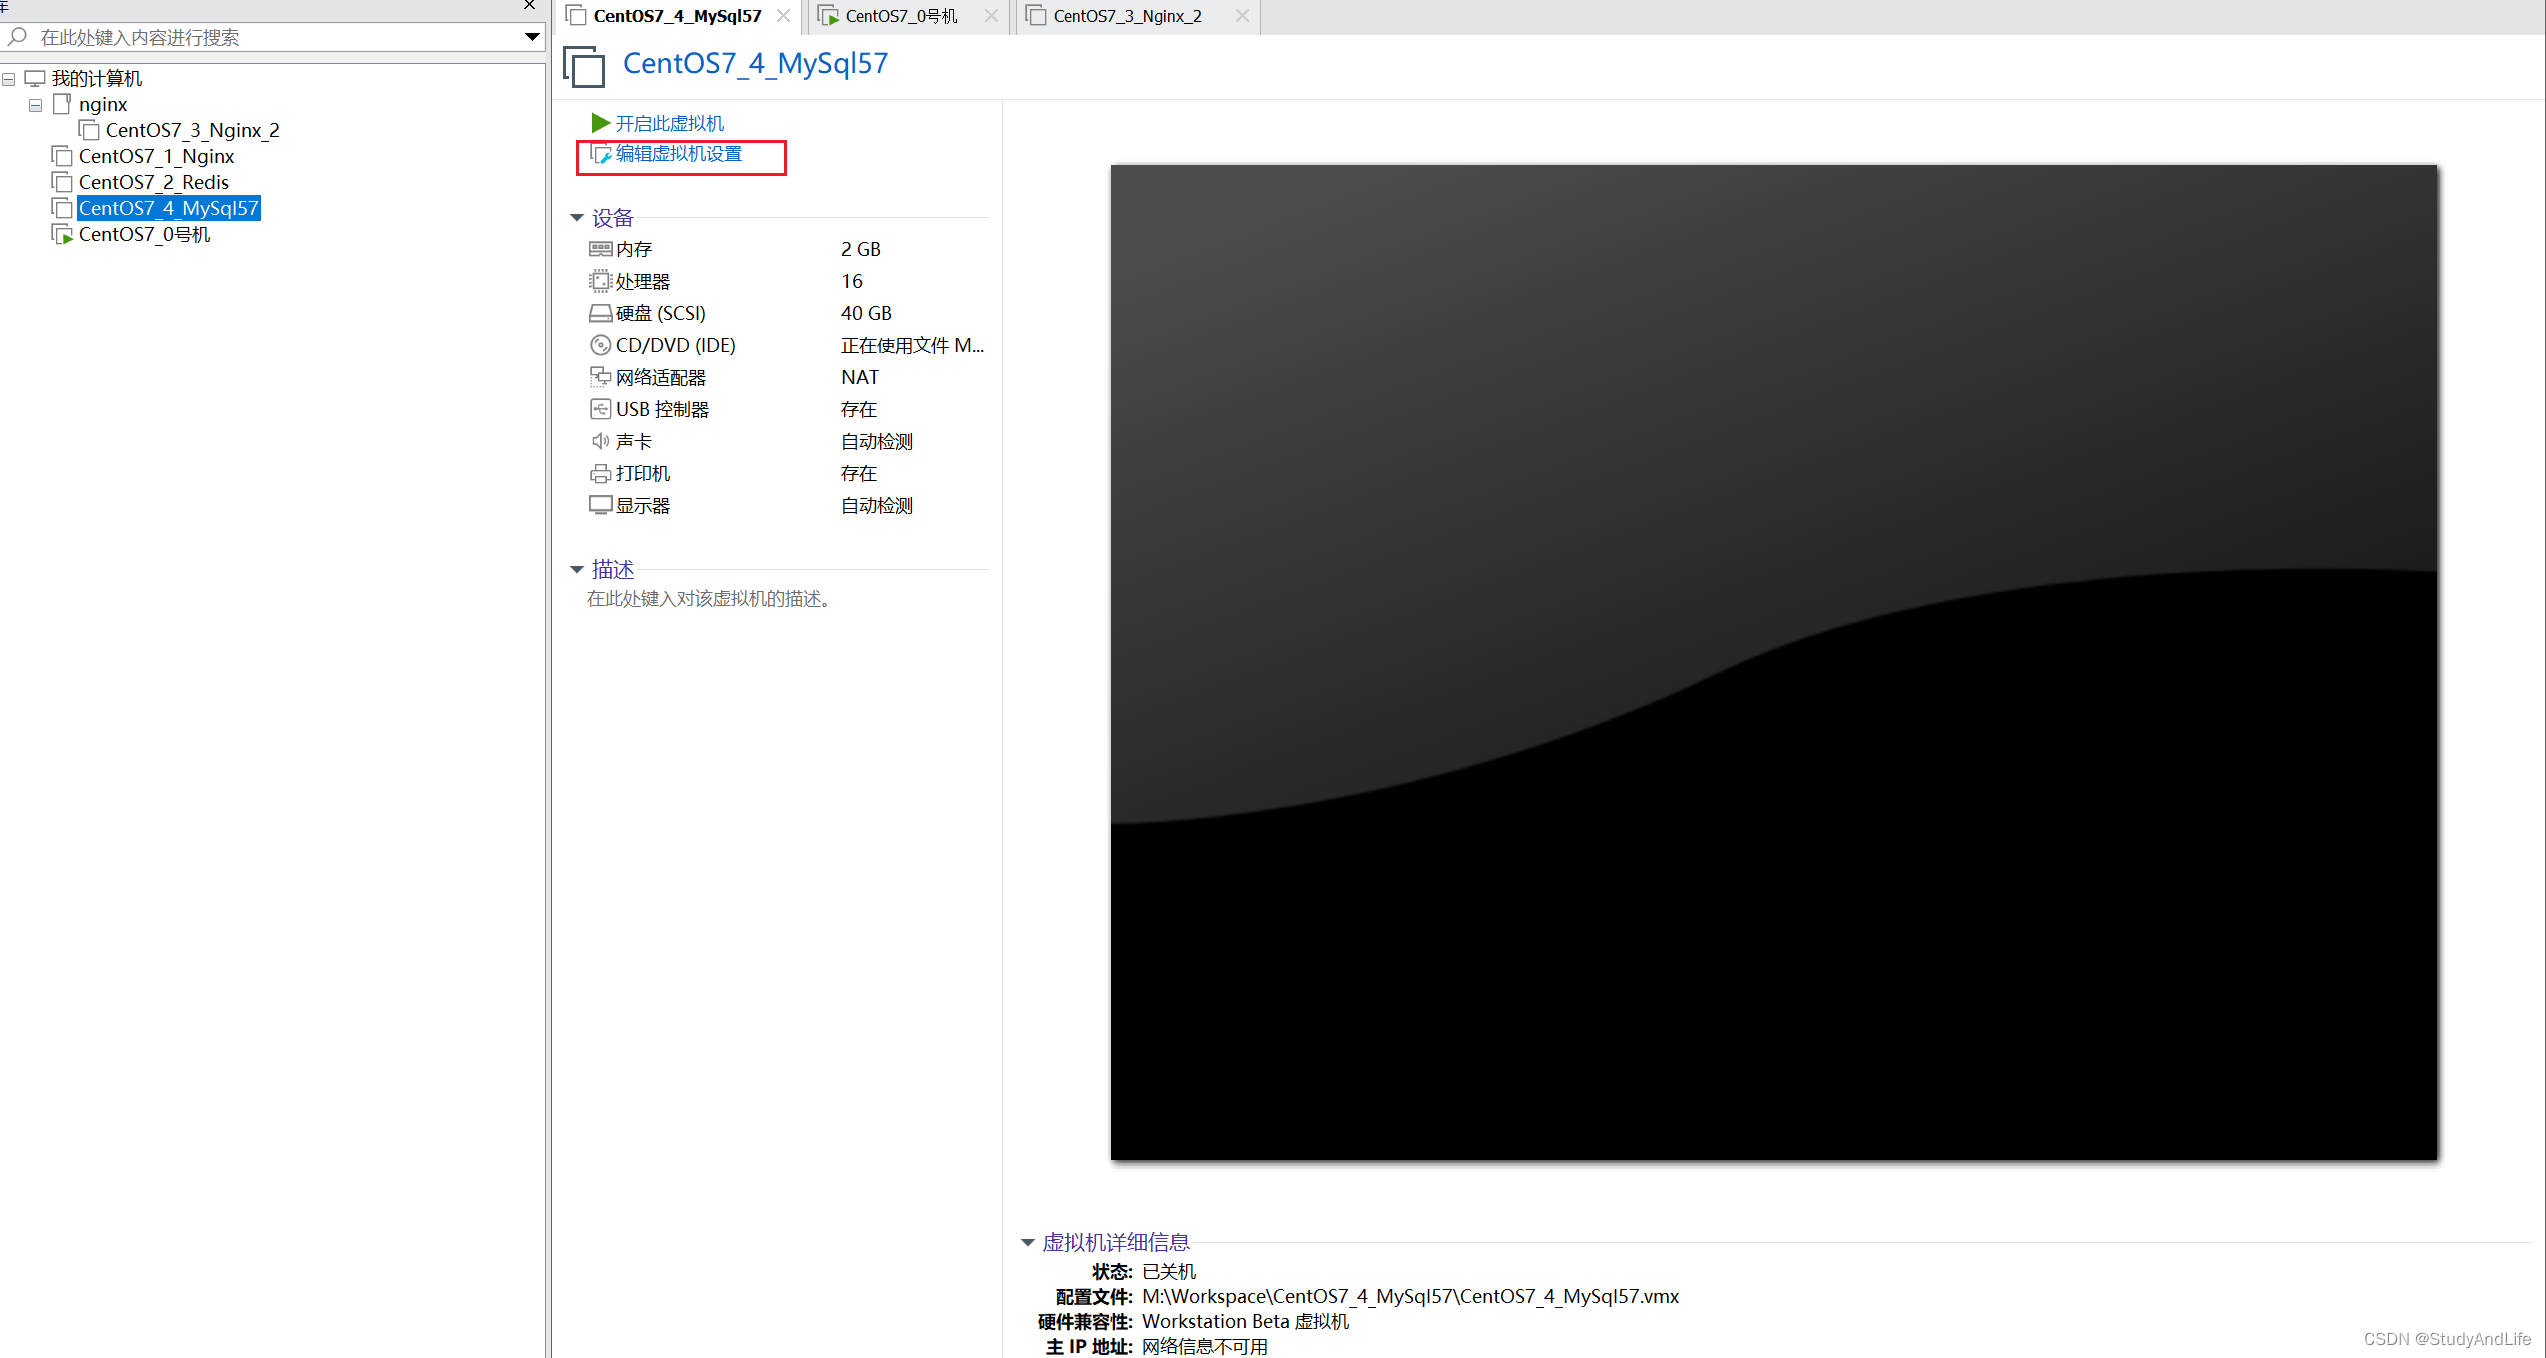Collapse the nginx folder tree node
Screen dimensions: 2546x1358
(35, 105)
